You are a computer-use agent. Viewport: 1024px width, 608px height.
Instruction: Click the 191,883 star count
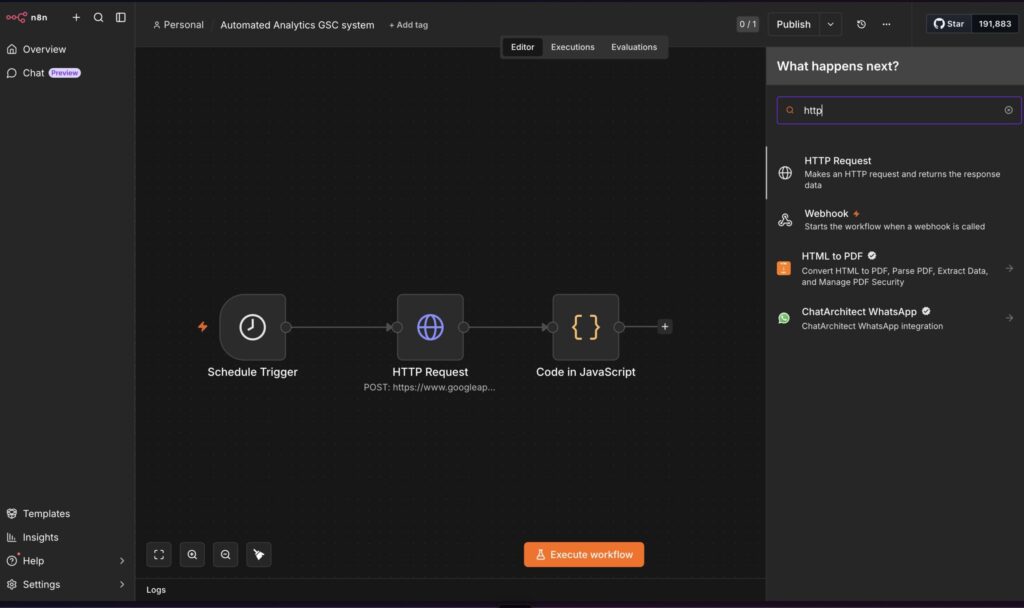click(x=994, y=24)
